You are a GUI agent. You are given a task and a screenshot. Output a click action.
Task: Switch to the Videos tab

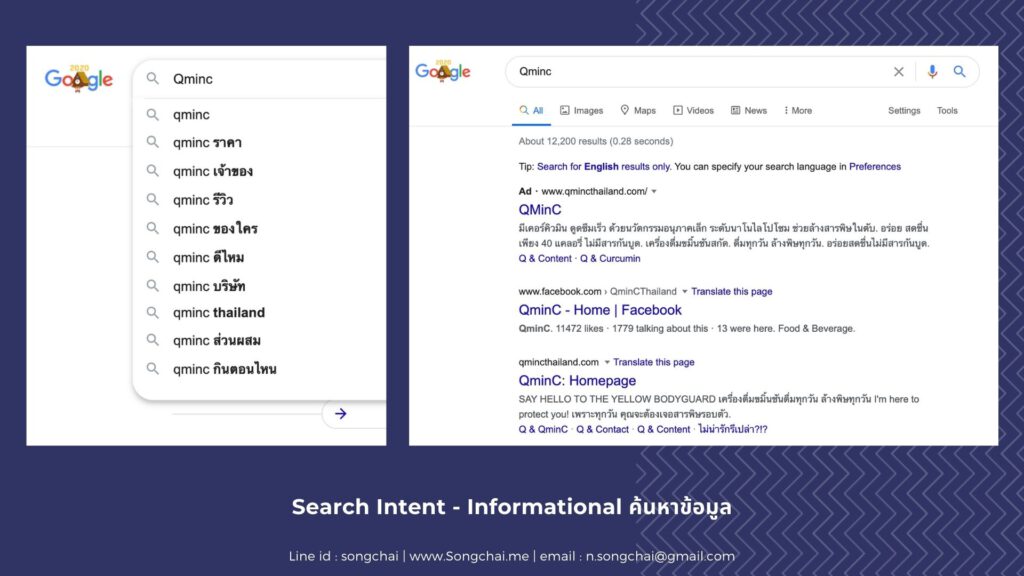click(694, 110)
